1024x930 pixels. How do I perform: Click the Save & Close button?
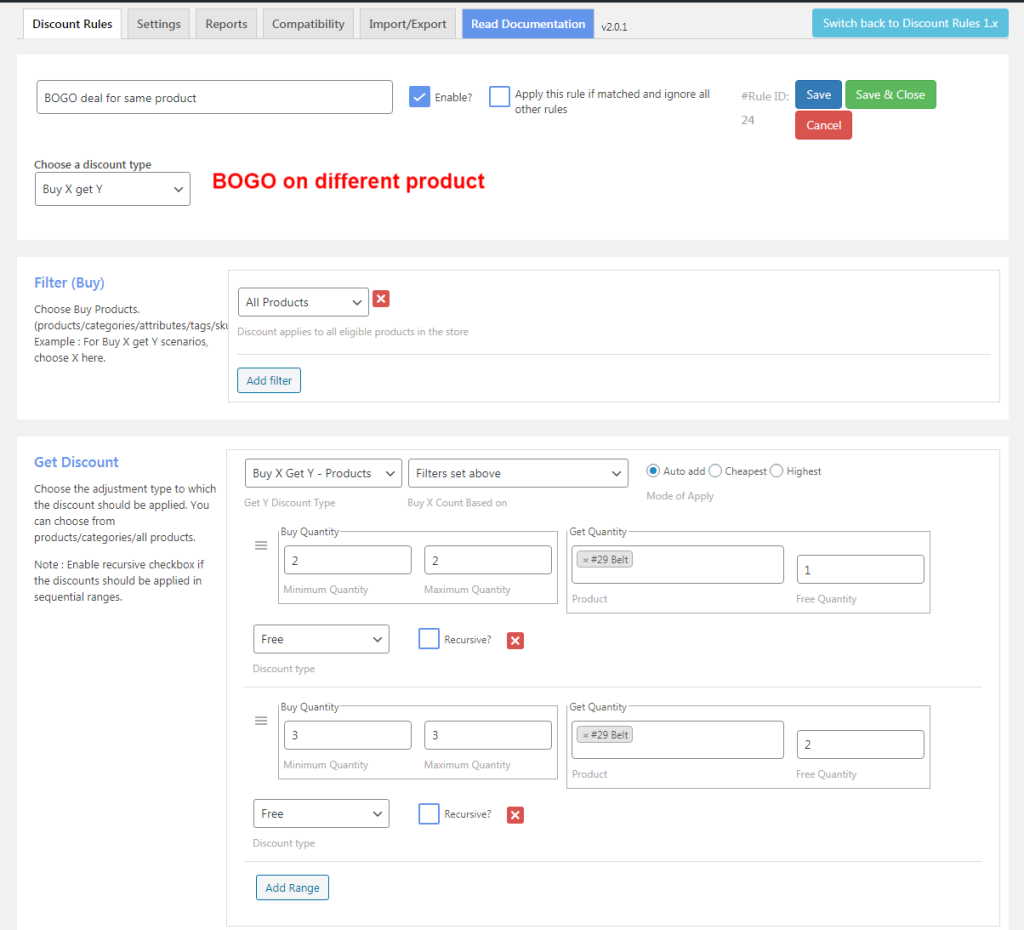(x=890, y=95)
